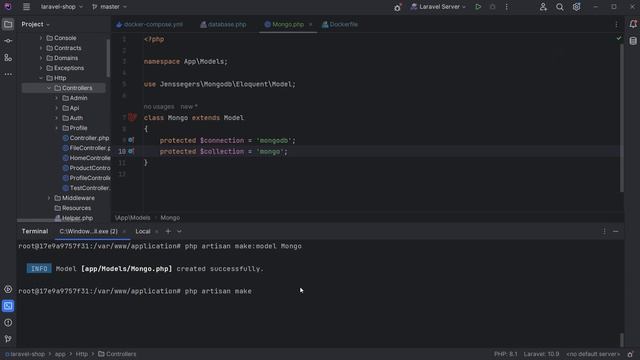Open more run actions menu
This screenshot has width=640, height=360.
click(507, 7)
